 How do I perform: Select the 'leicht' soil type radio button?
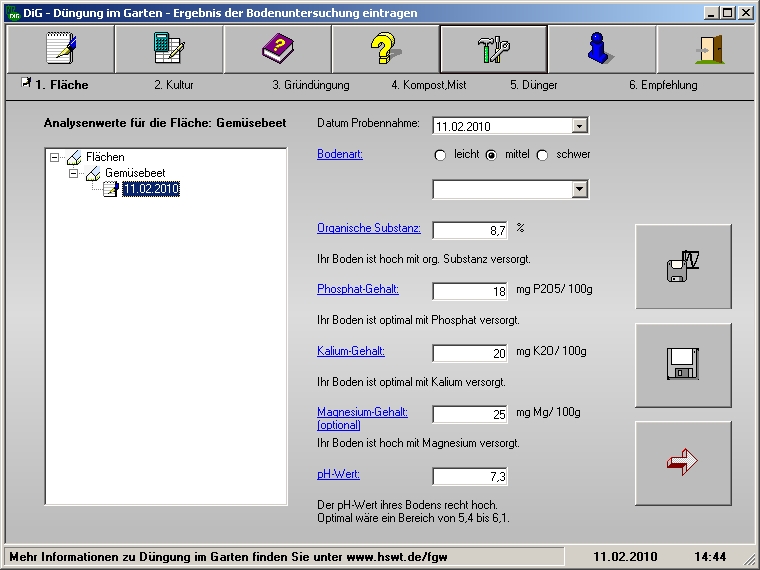(440, 155)
